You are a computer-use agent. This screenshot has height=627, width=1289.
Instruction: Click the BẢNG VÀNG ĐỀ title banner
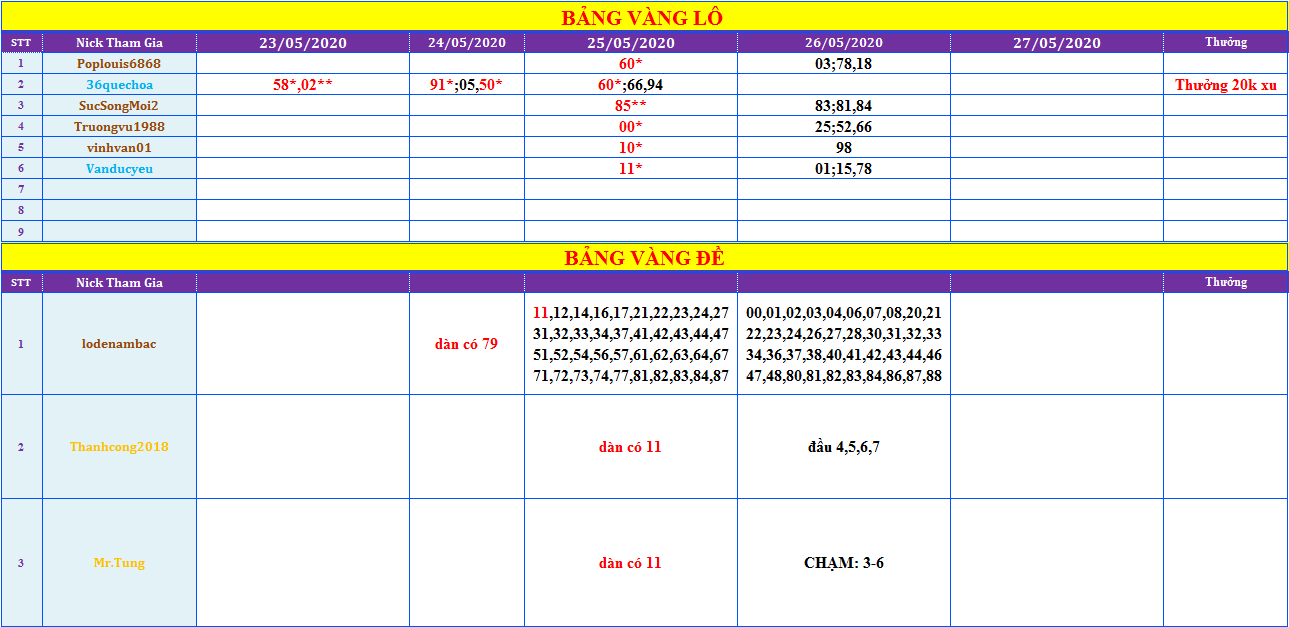(x=644, y=257)
